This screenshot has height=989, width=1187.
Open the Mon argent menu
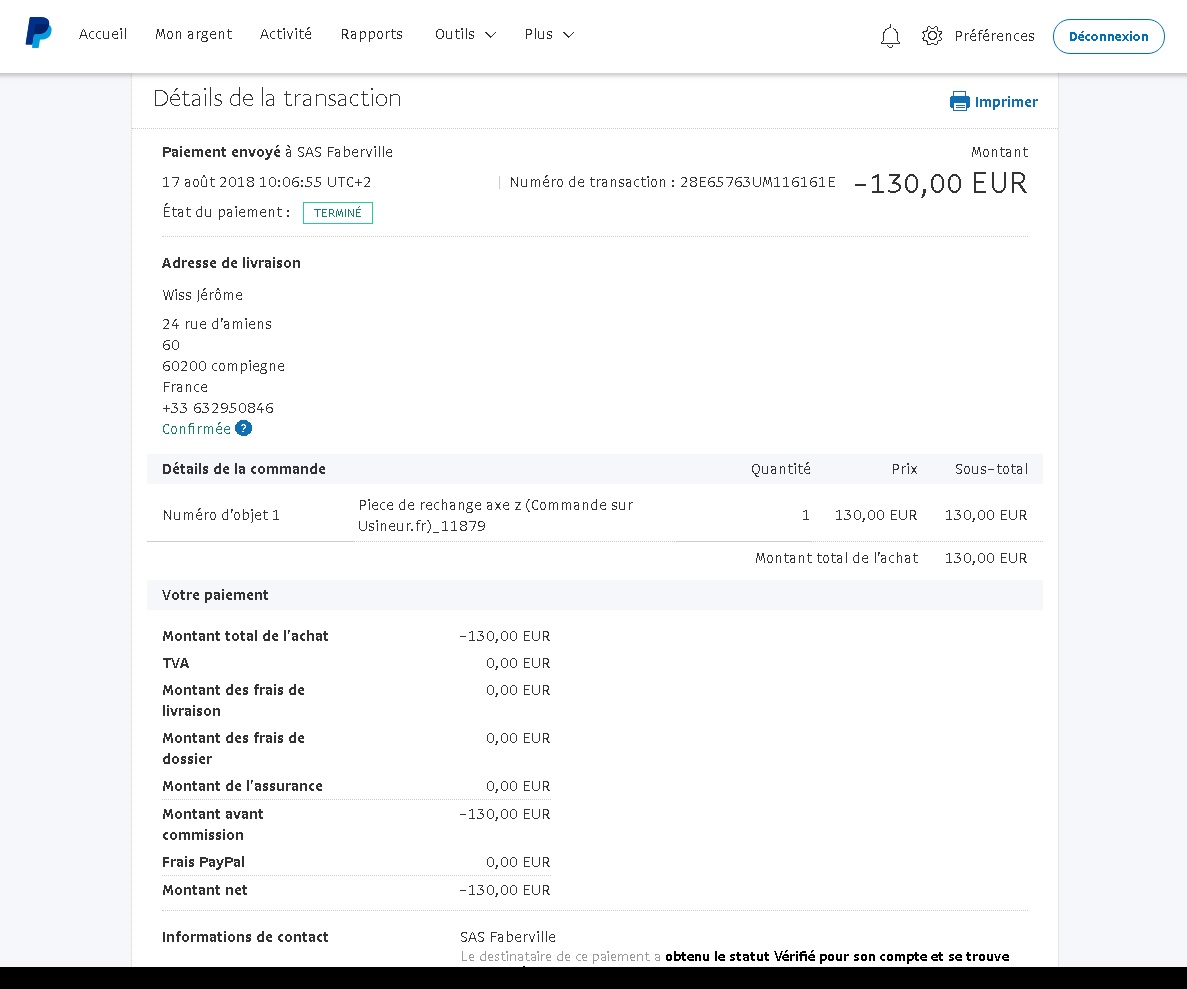pos(194,34)
